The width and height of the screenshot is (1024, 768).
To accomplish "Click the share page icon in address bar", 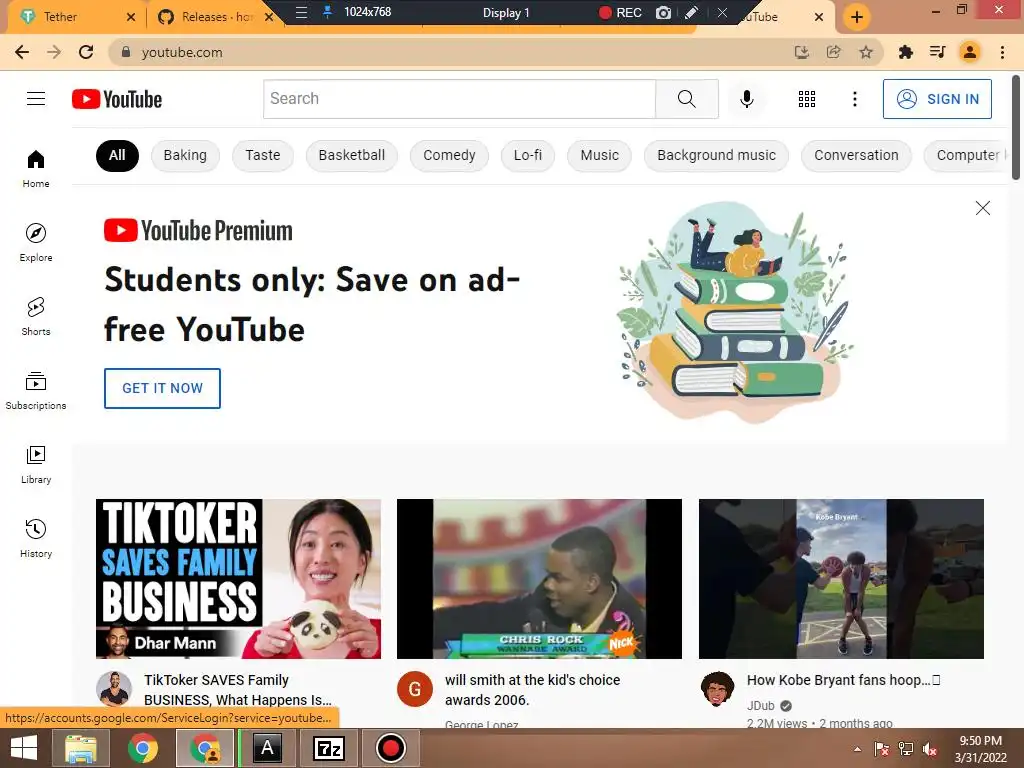I will point(833,52).
